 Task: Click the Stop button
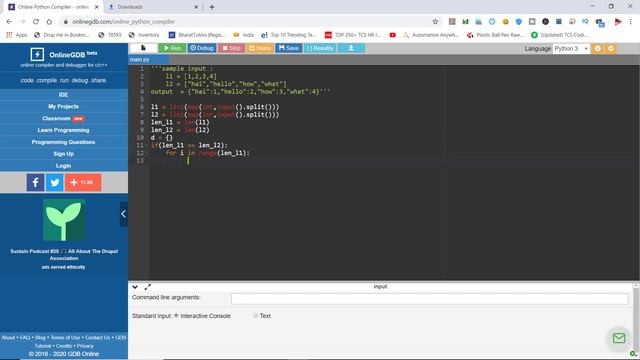coord(231,48)
